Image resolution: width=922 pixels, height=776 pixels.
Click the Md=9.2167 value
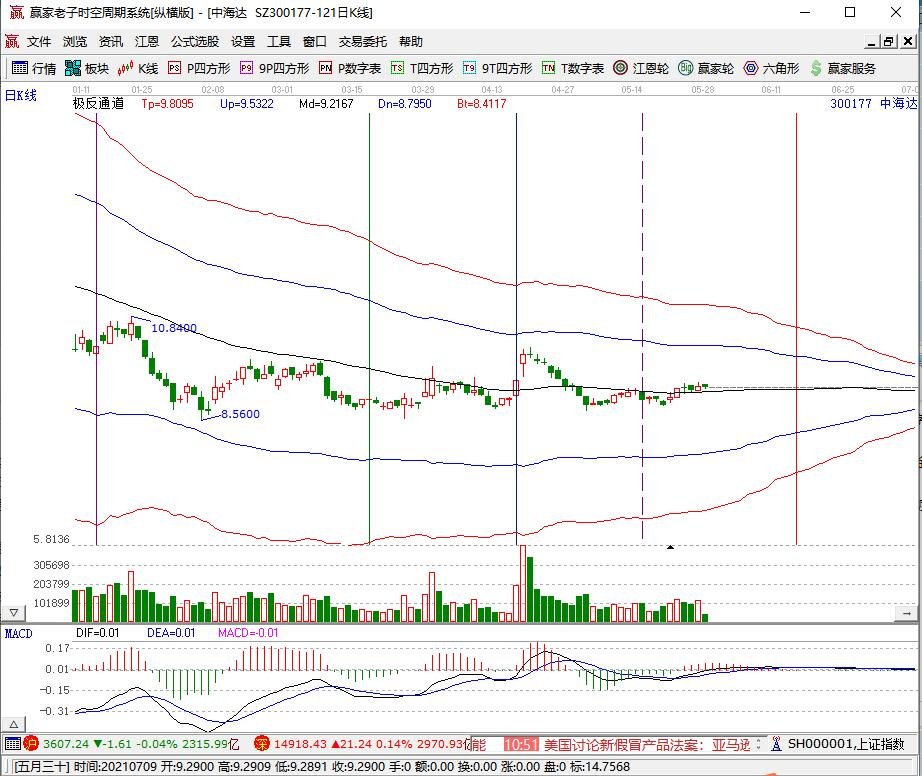point(326,103)
